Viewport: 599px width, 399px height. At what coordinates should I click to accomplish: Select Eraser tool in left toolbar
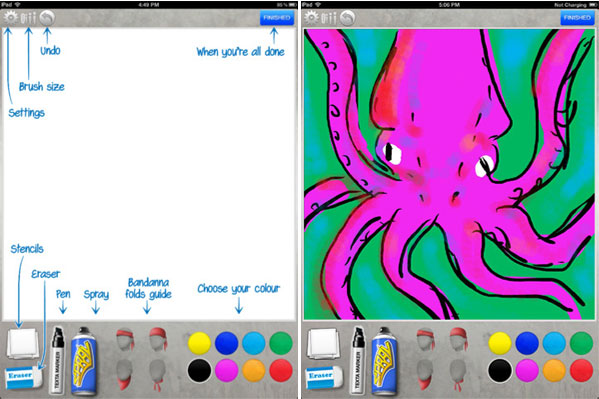(x=24, y=377)
